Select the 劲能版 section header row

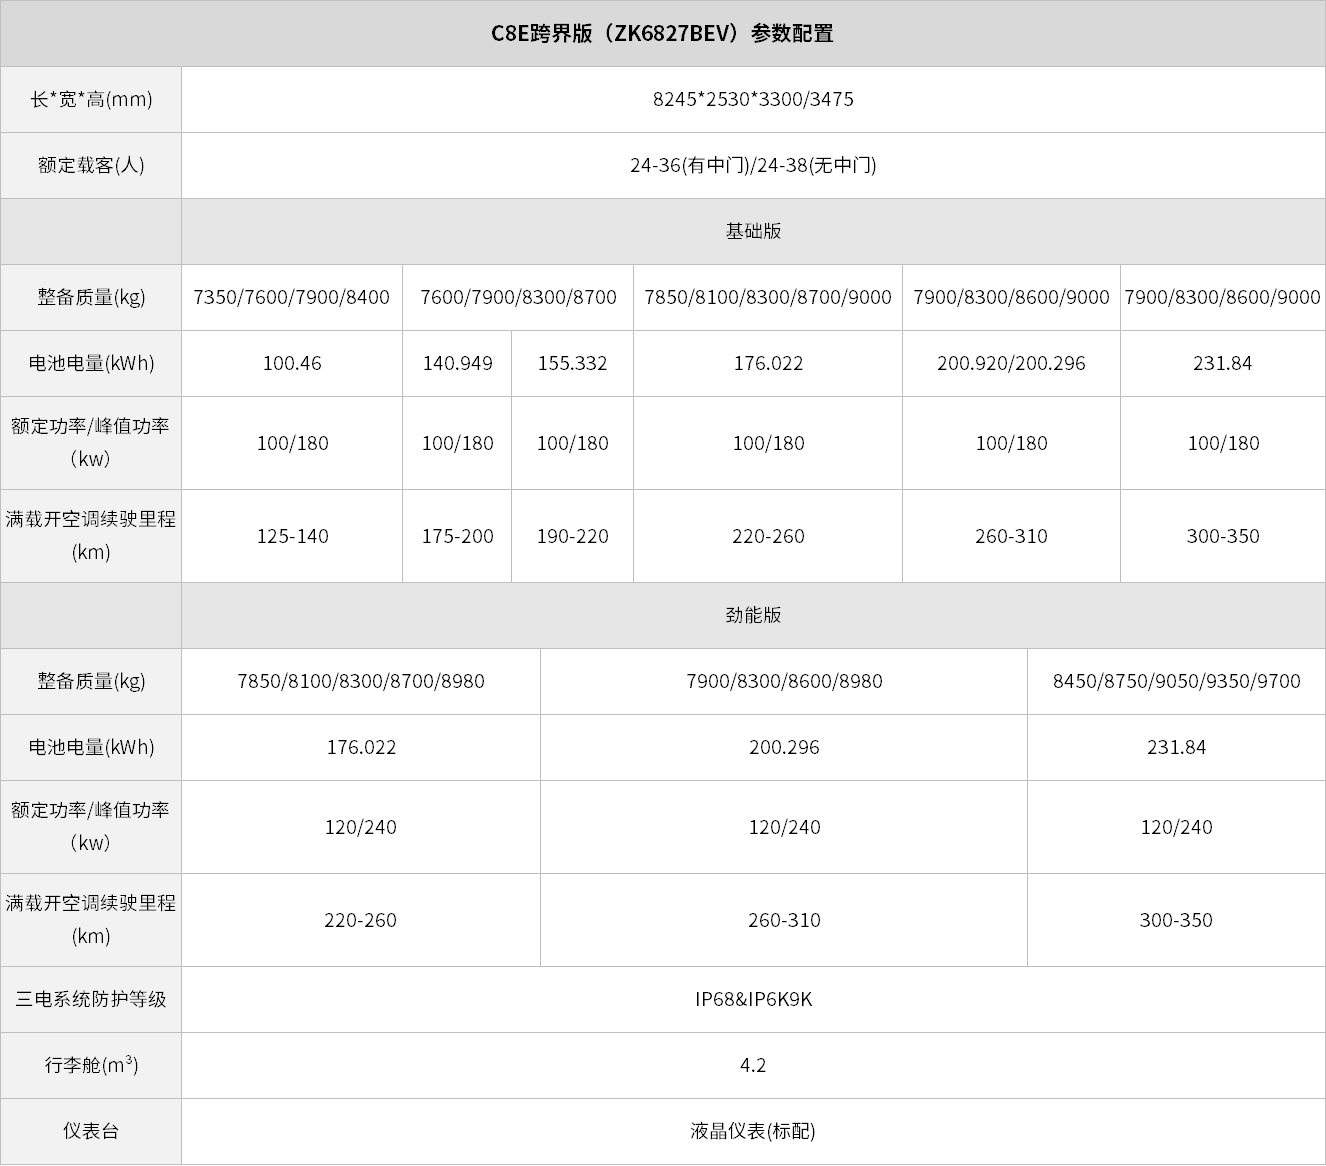pyautogui.click(x=753, y=615)
